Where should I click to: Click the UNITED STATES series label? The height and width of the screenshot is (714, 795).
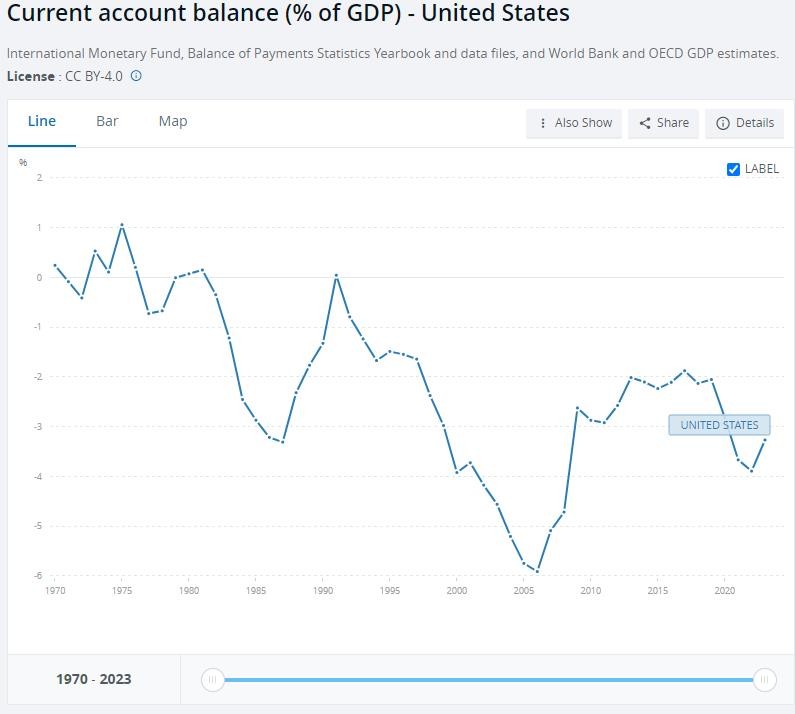(x=719, y=425)
